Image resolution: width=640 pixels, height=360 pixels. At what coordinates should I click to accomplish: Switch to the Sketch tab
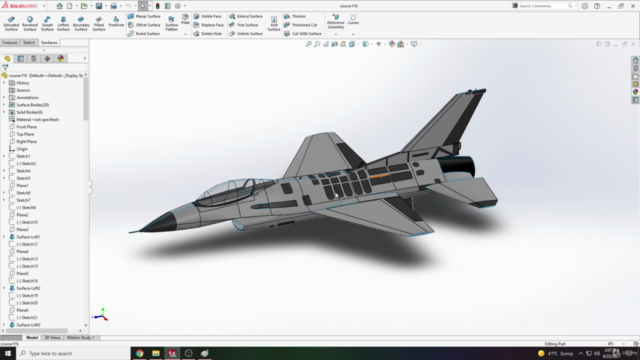(29, 42)
